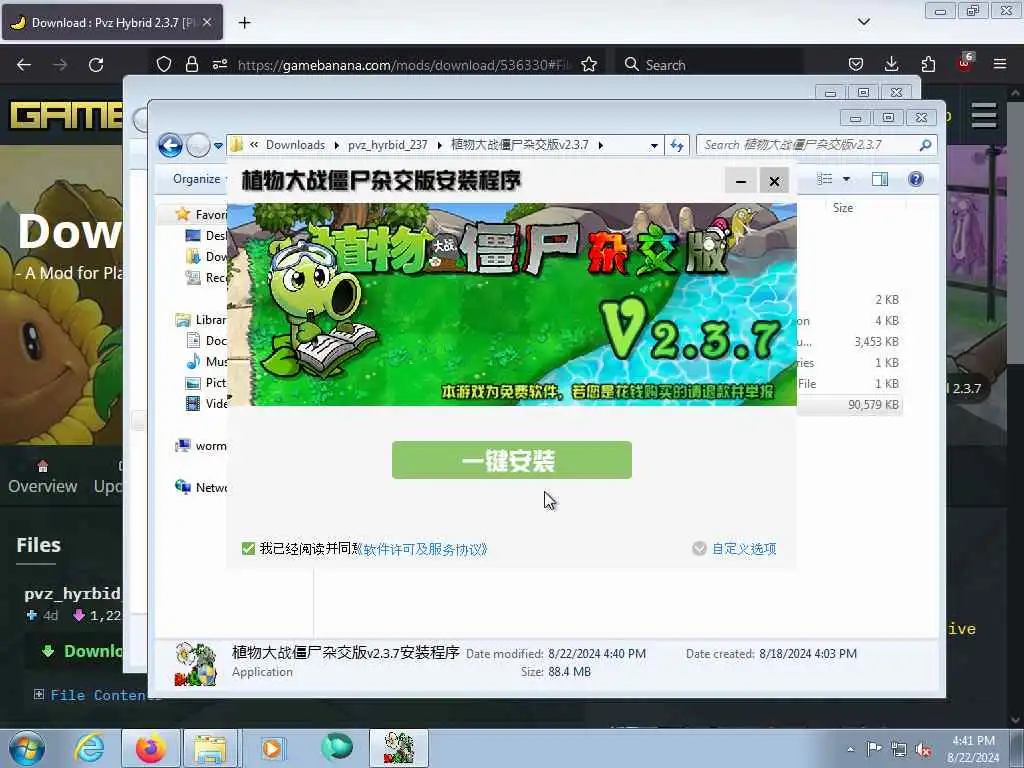The image size is (1024, 768).
Task: Select the computer entry in navigation pane
Action: tap(200, 445)
